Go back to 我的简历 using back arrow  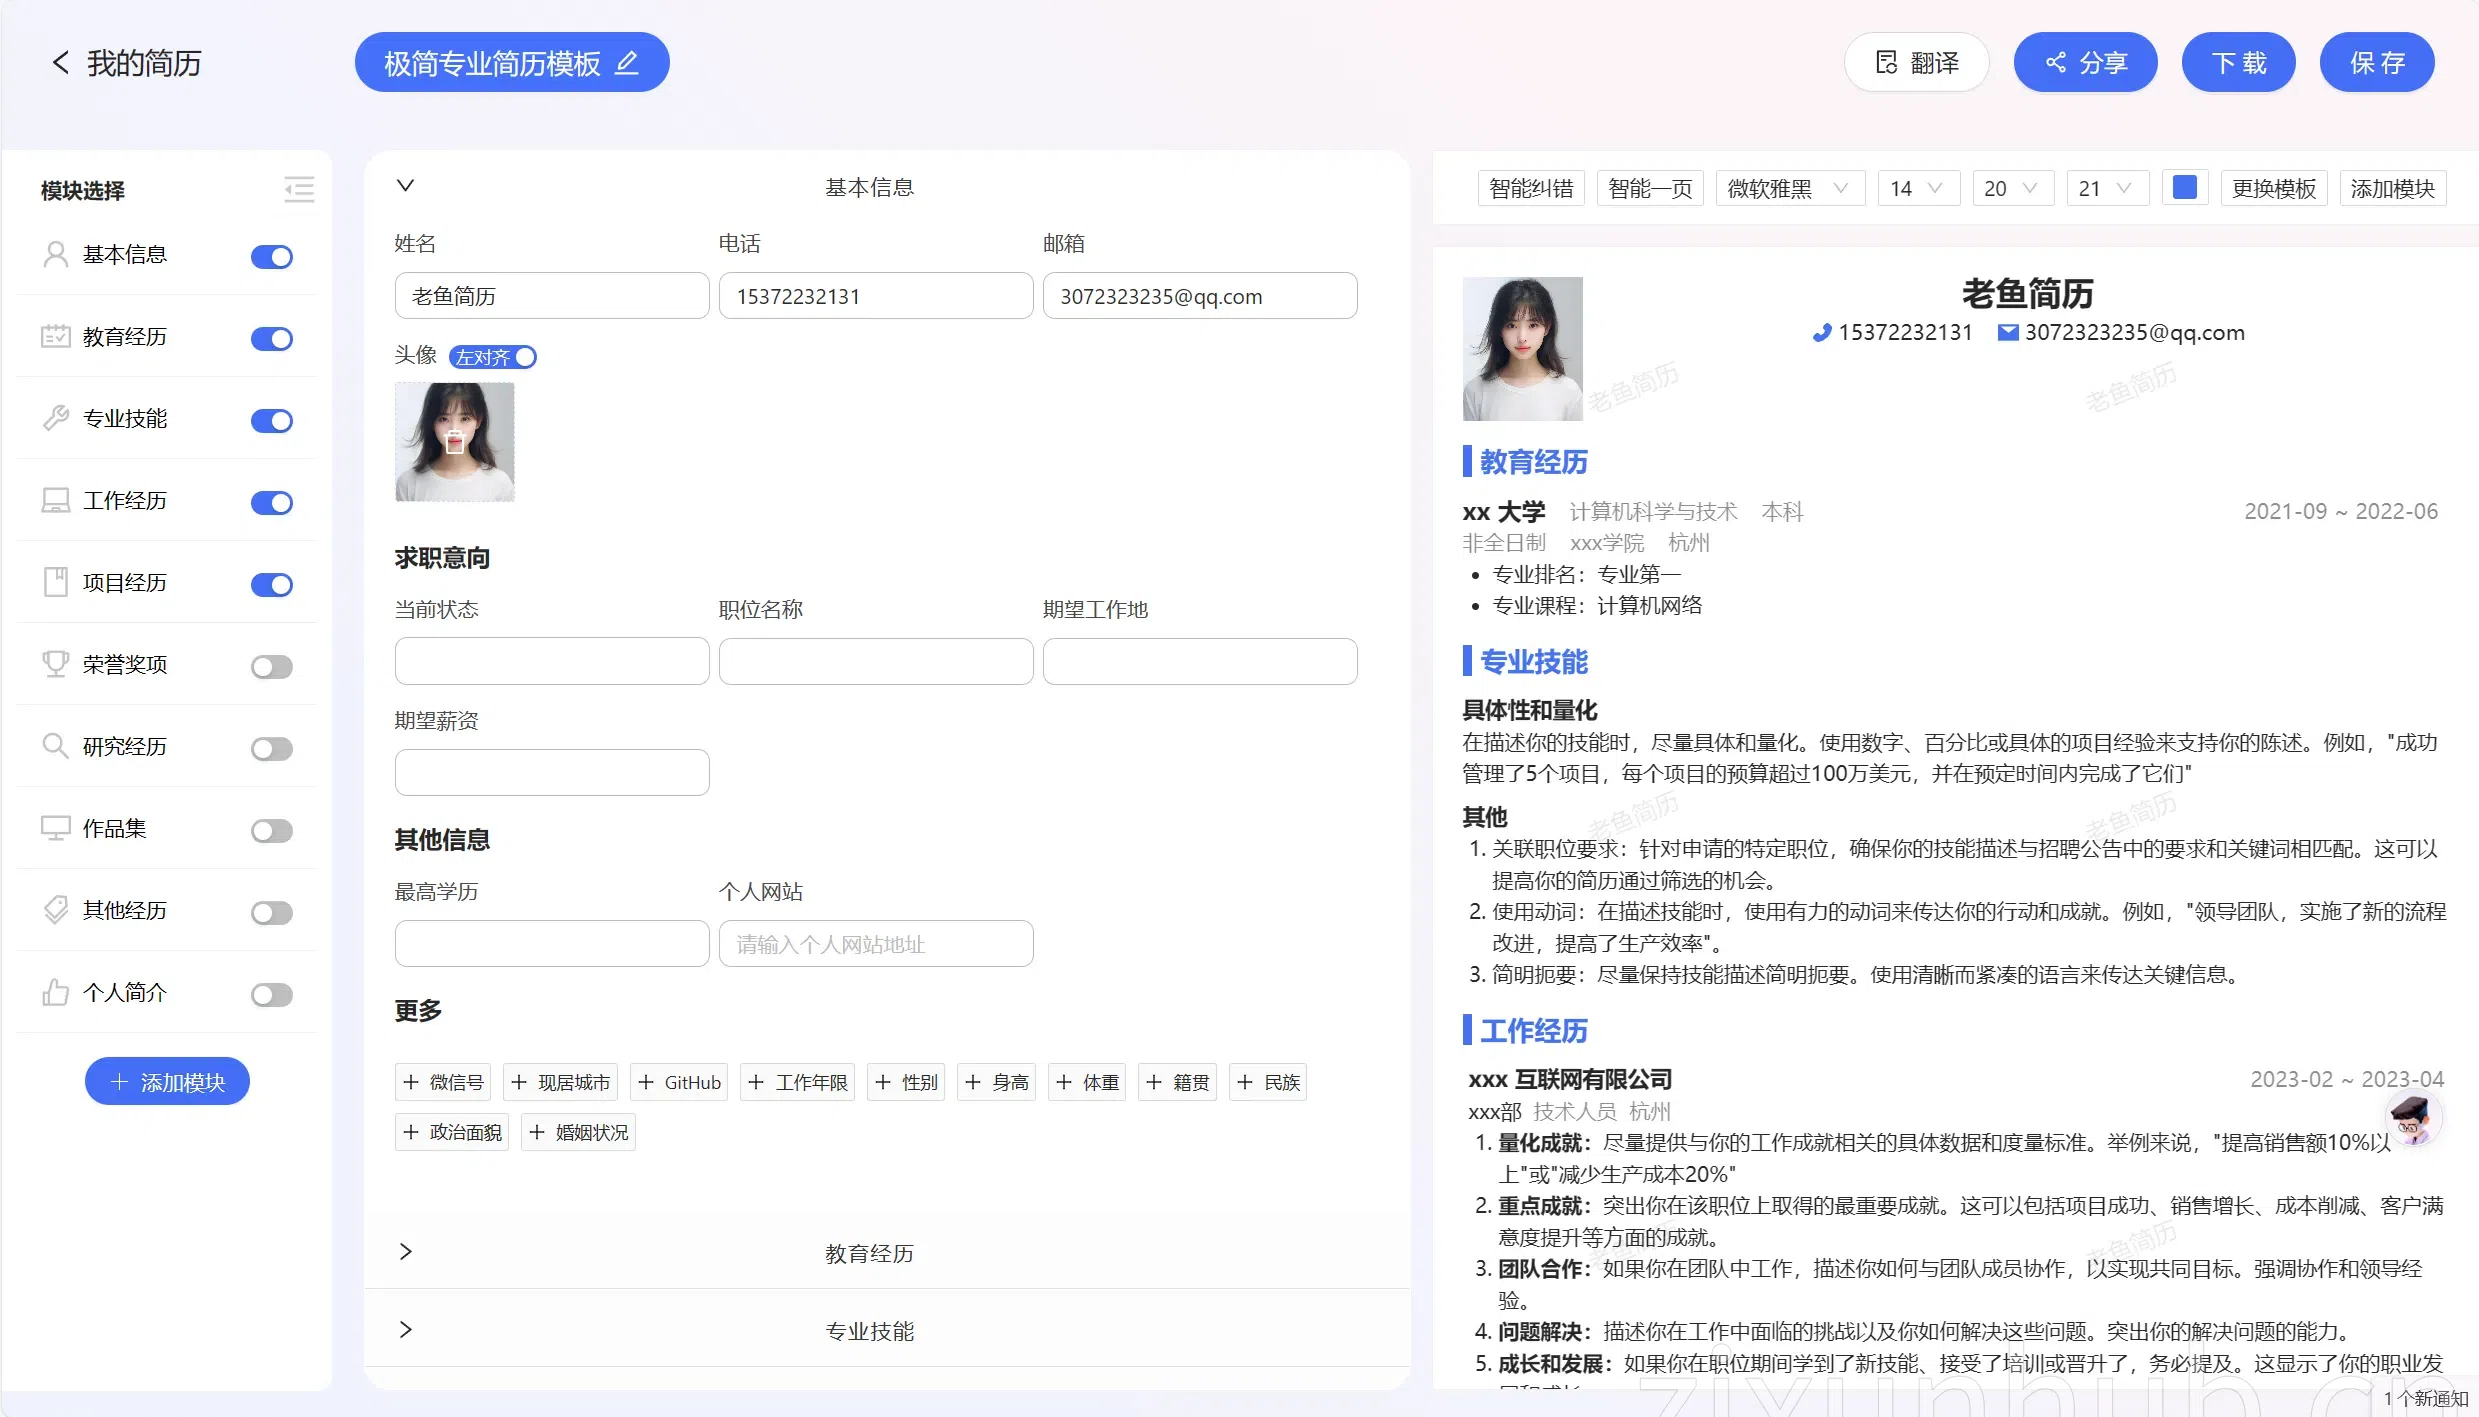(61, 63)
